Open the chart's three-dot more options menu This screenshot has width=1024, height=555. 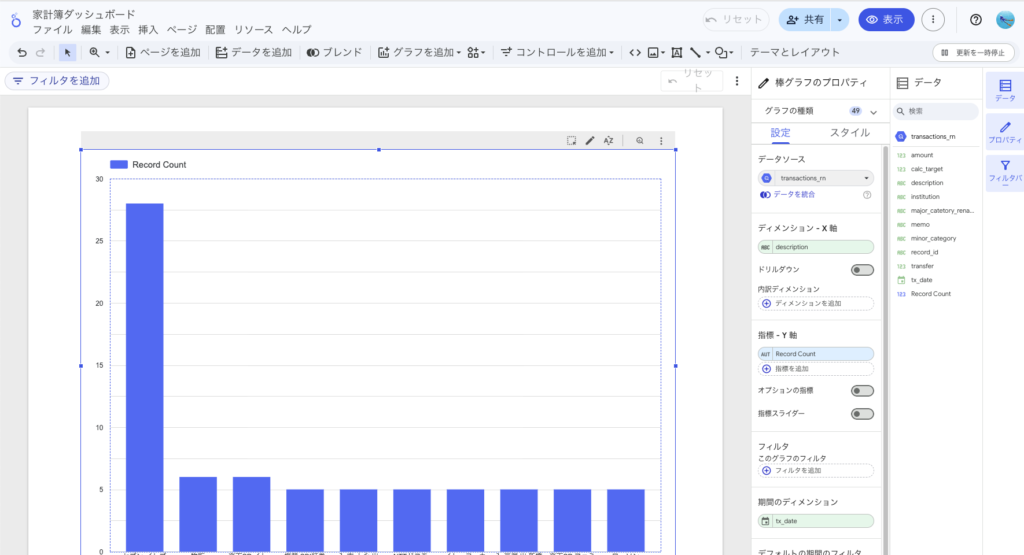(661, 141)
